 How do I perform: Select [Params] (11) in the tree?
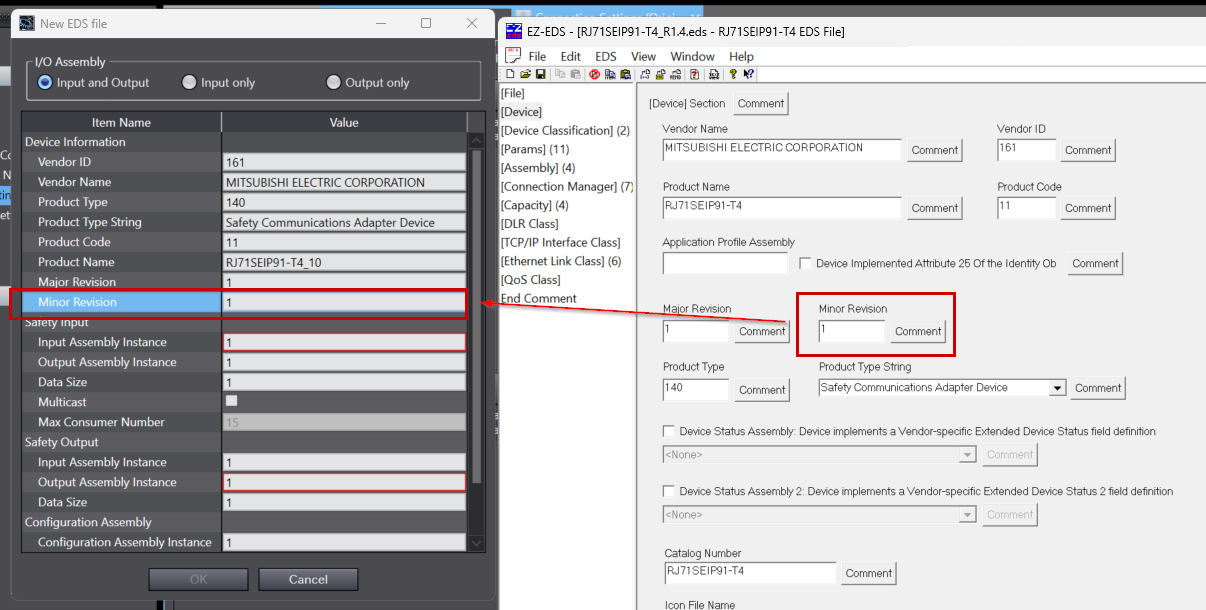pos(535,149)
